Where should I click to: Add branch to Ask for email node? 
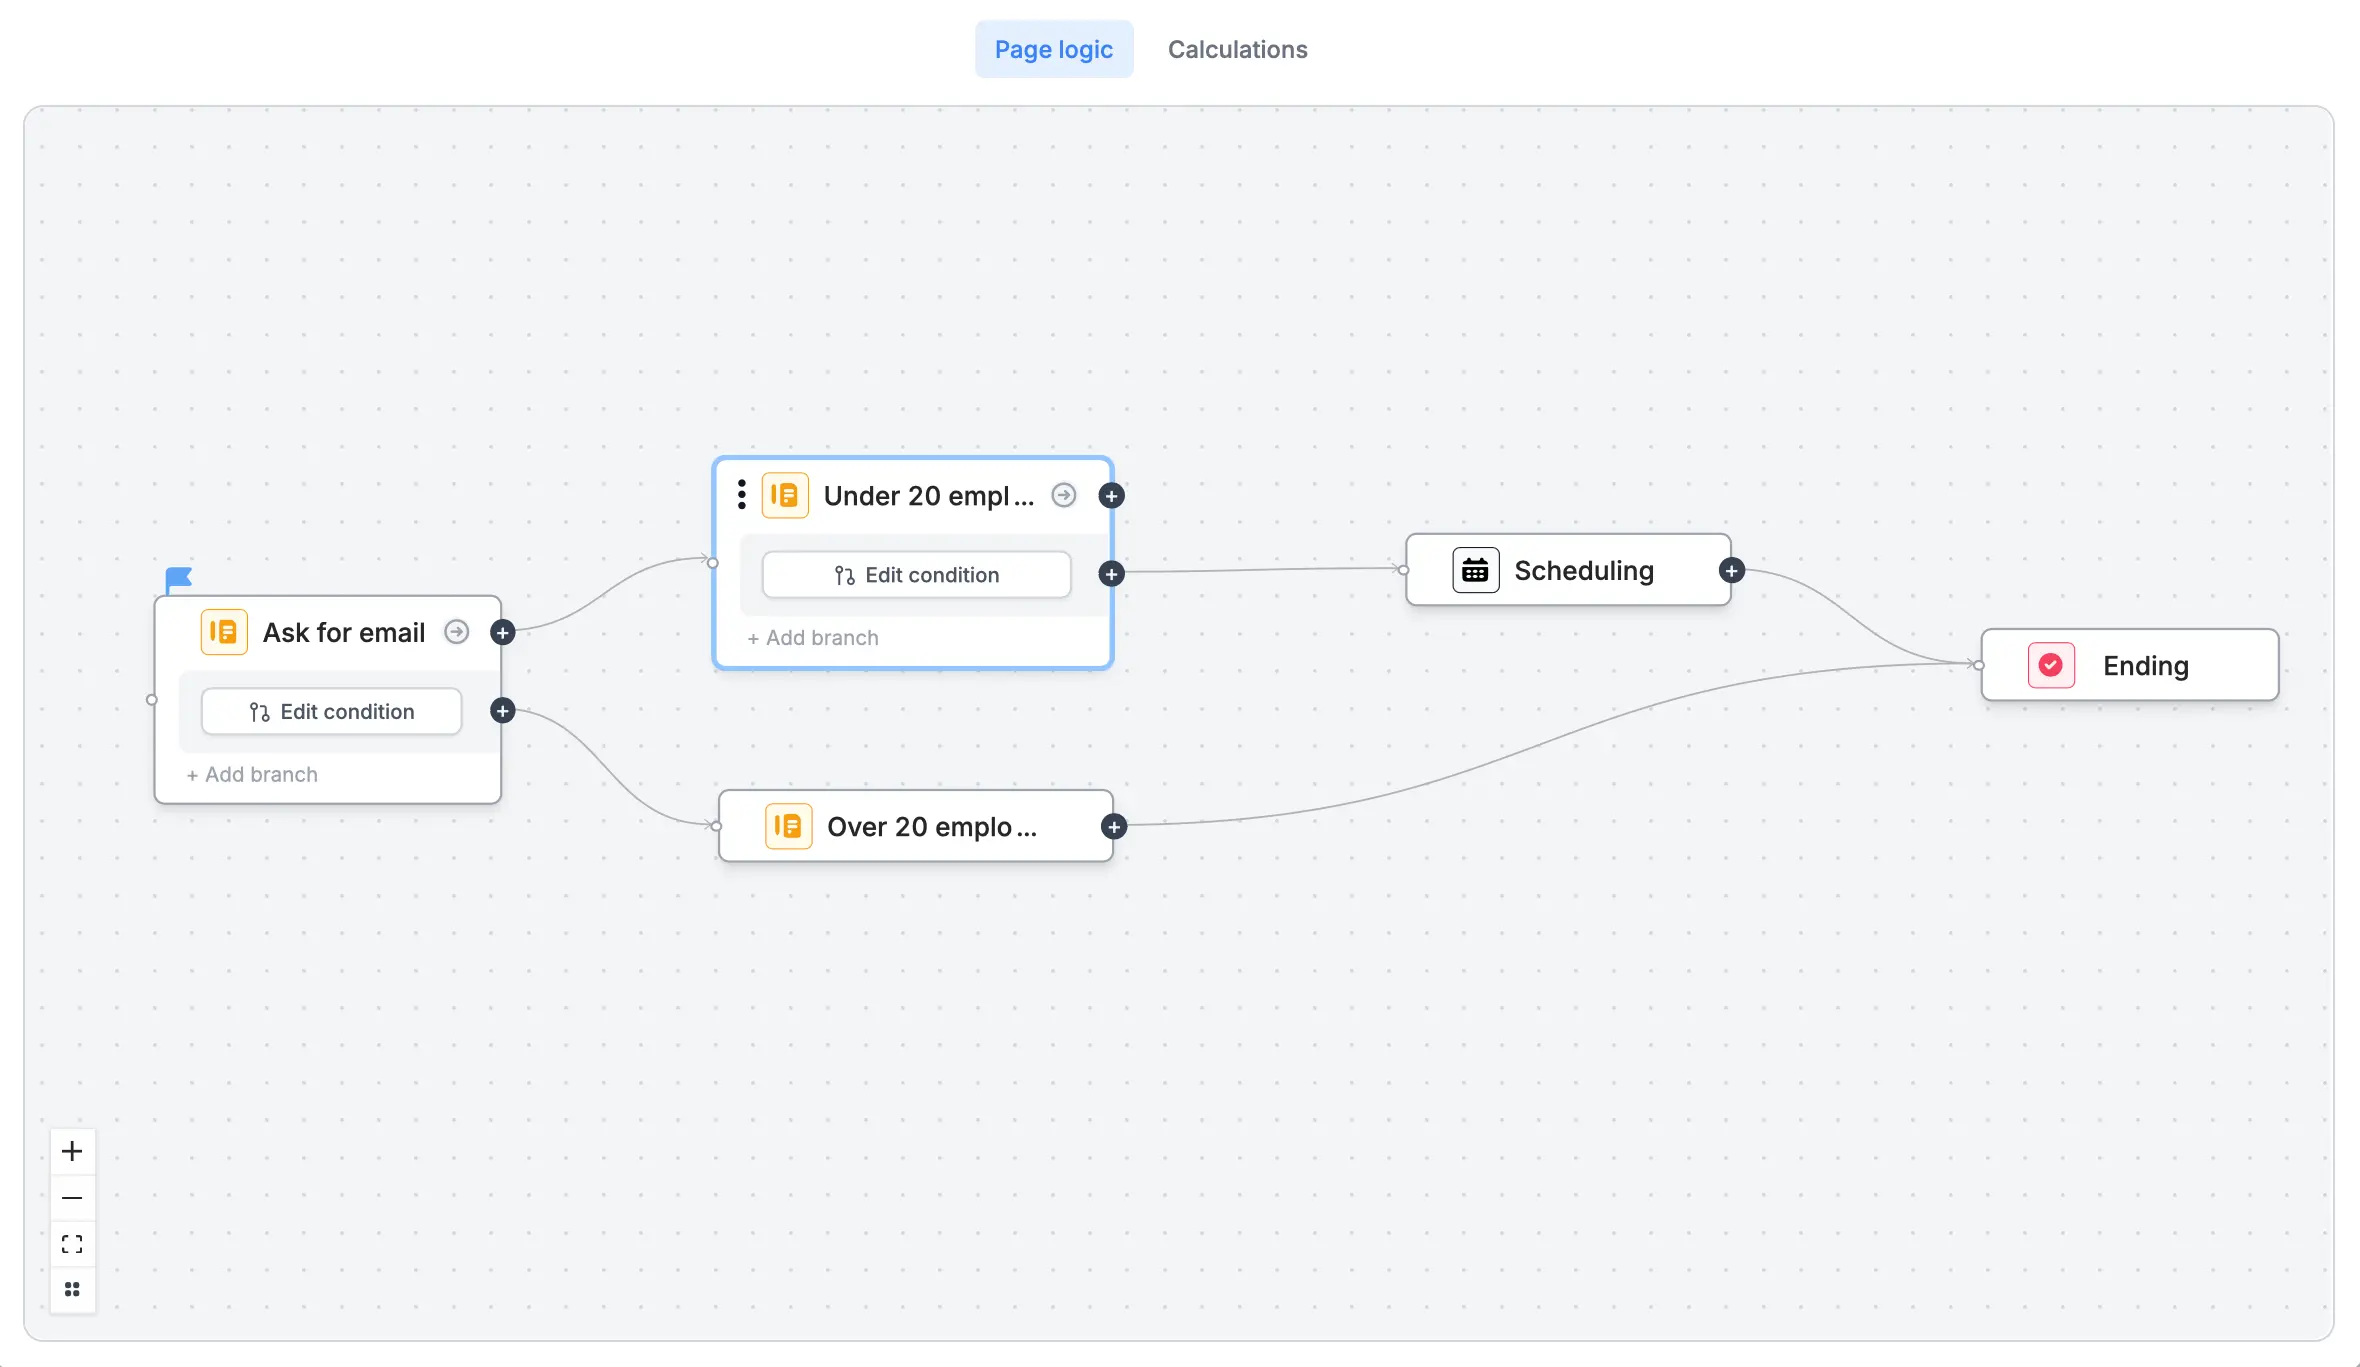coord(252,774)
